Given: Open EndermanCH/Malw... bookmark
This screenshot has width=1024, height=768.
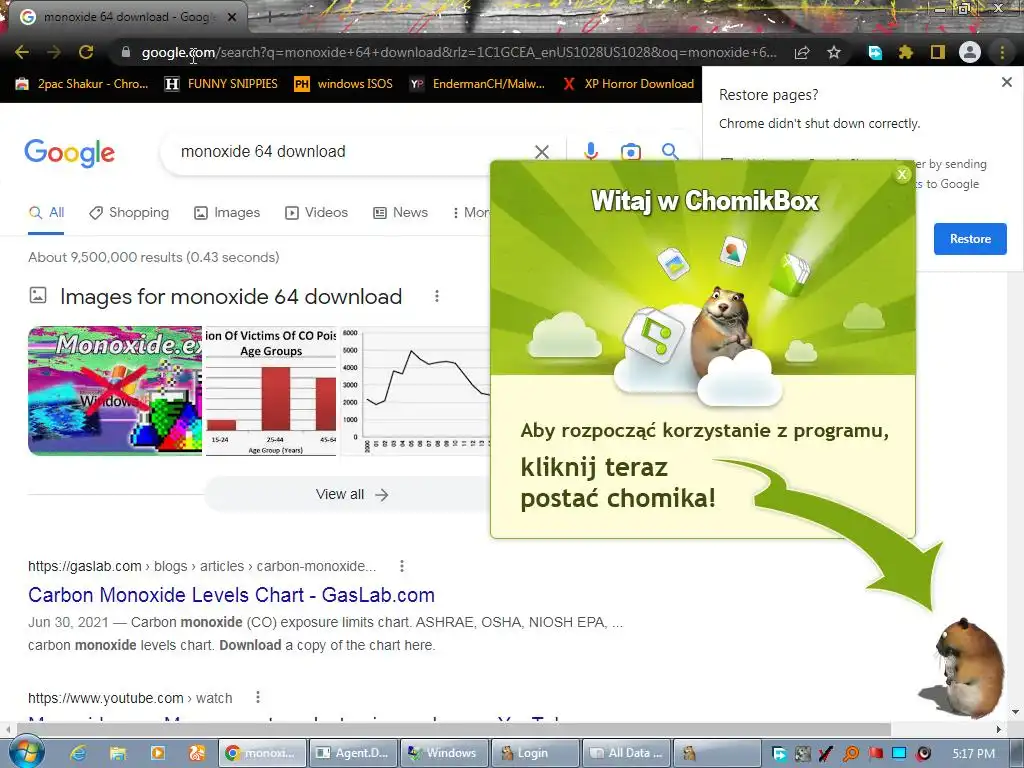Looking at the screenshot, I should pyautogui.click(x=477, y=84).
